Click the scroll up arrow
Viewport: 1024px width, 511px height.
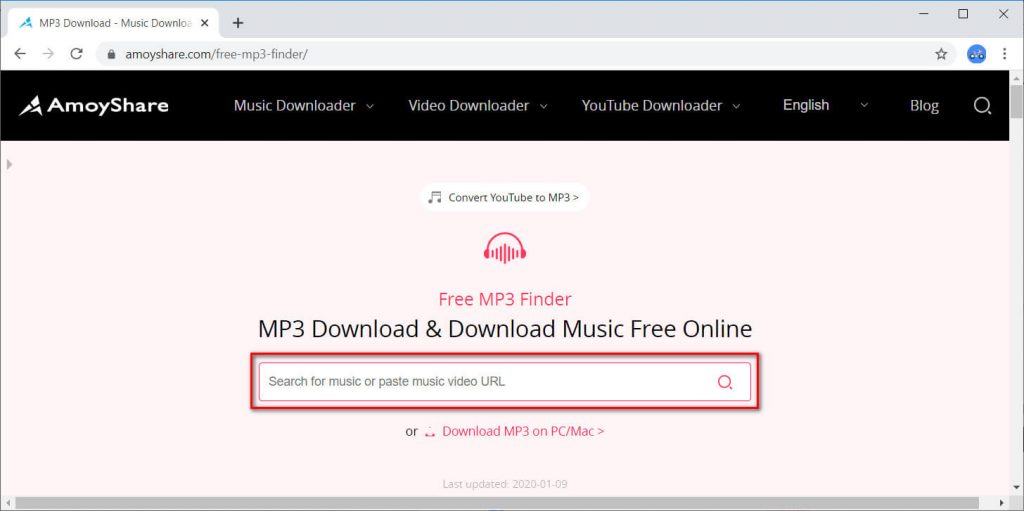(x=1016, y=77)
